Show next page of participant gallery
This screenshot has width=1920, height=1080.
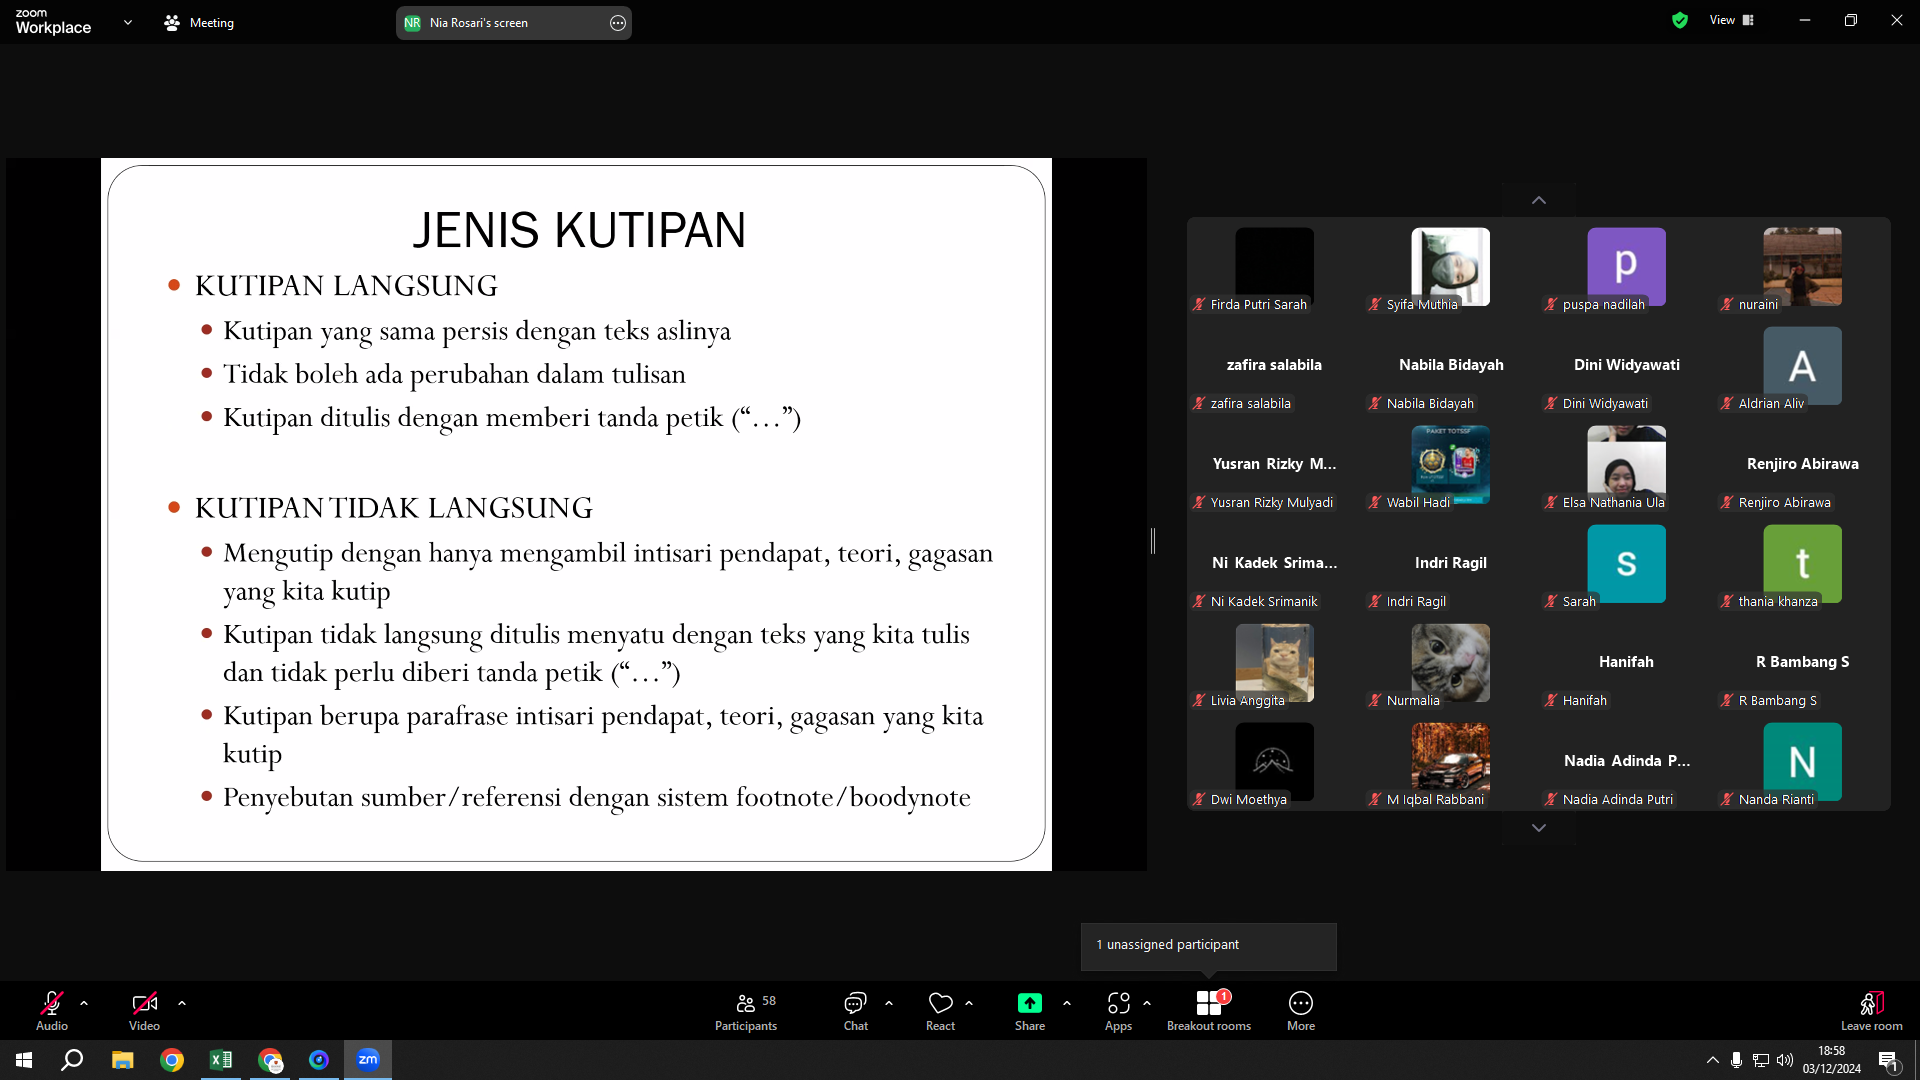coord(1539,828)
